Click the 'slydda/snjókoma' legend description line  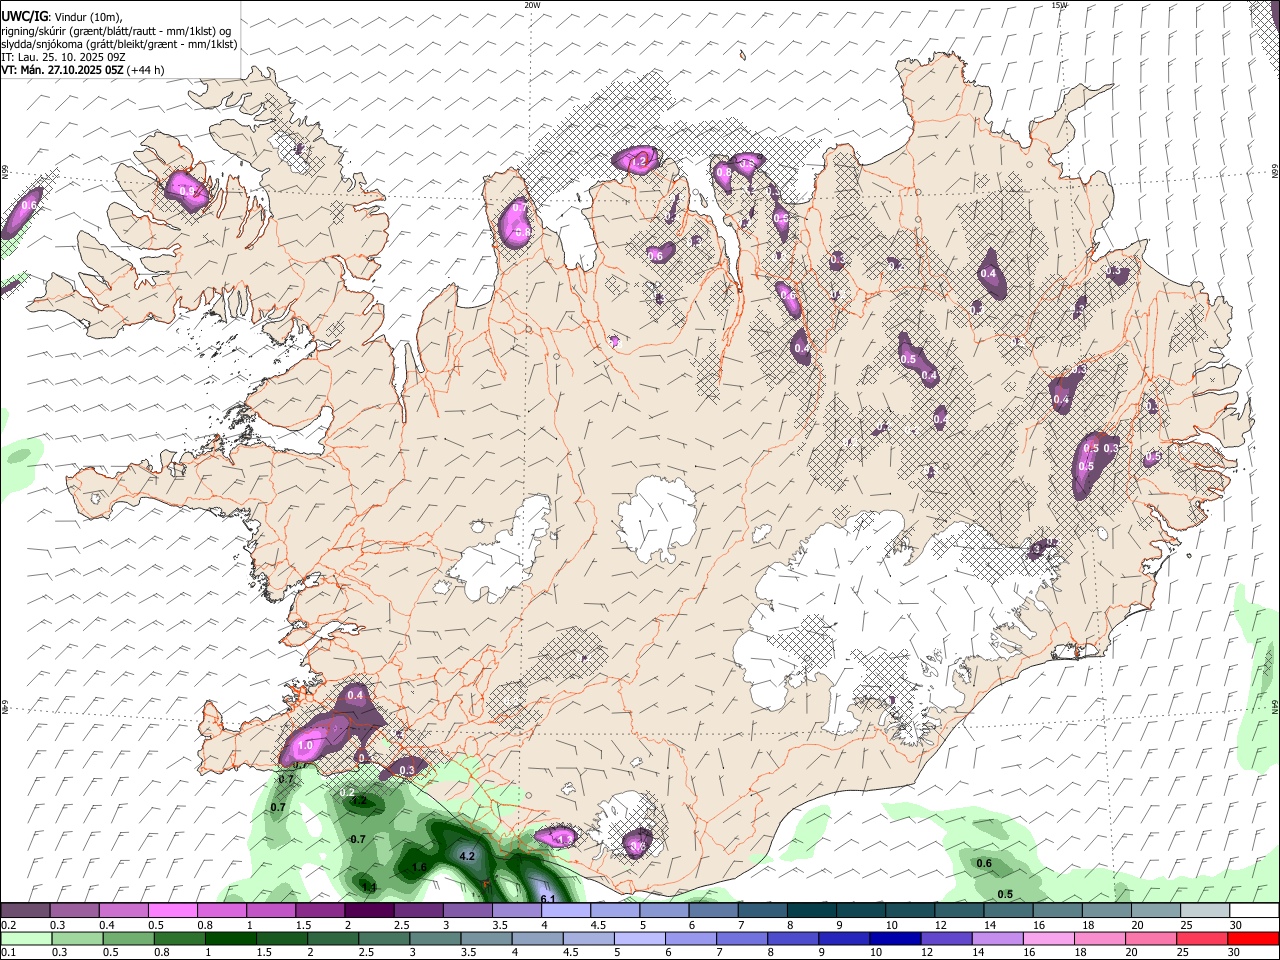pos(119,44)
